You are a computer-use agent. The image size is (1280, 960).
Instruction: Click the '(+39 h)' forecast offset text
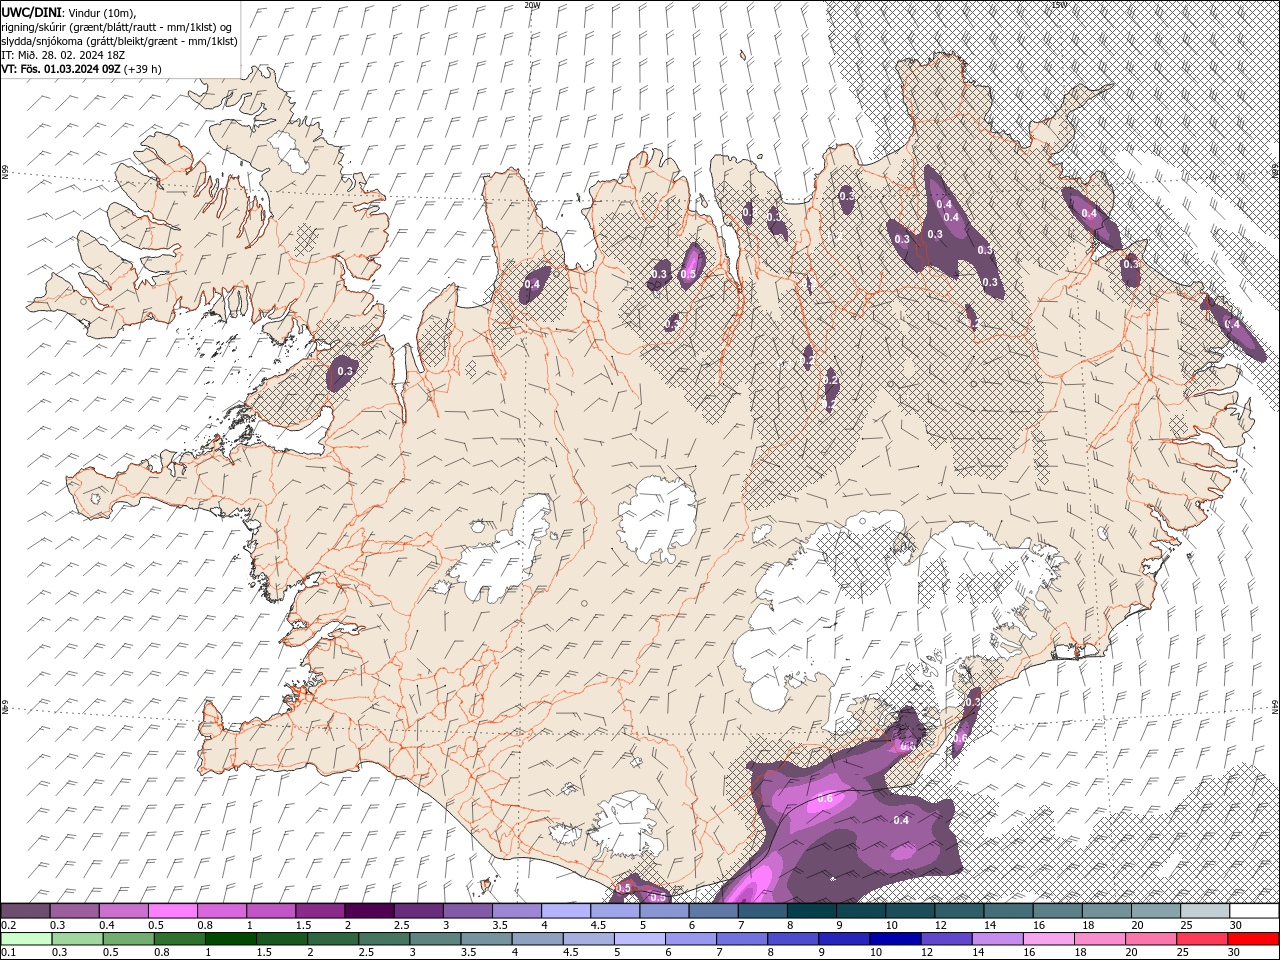click(143, 69)
